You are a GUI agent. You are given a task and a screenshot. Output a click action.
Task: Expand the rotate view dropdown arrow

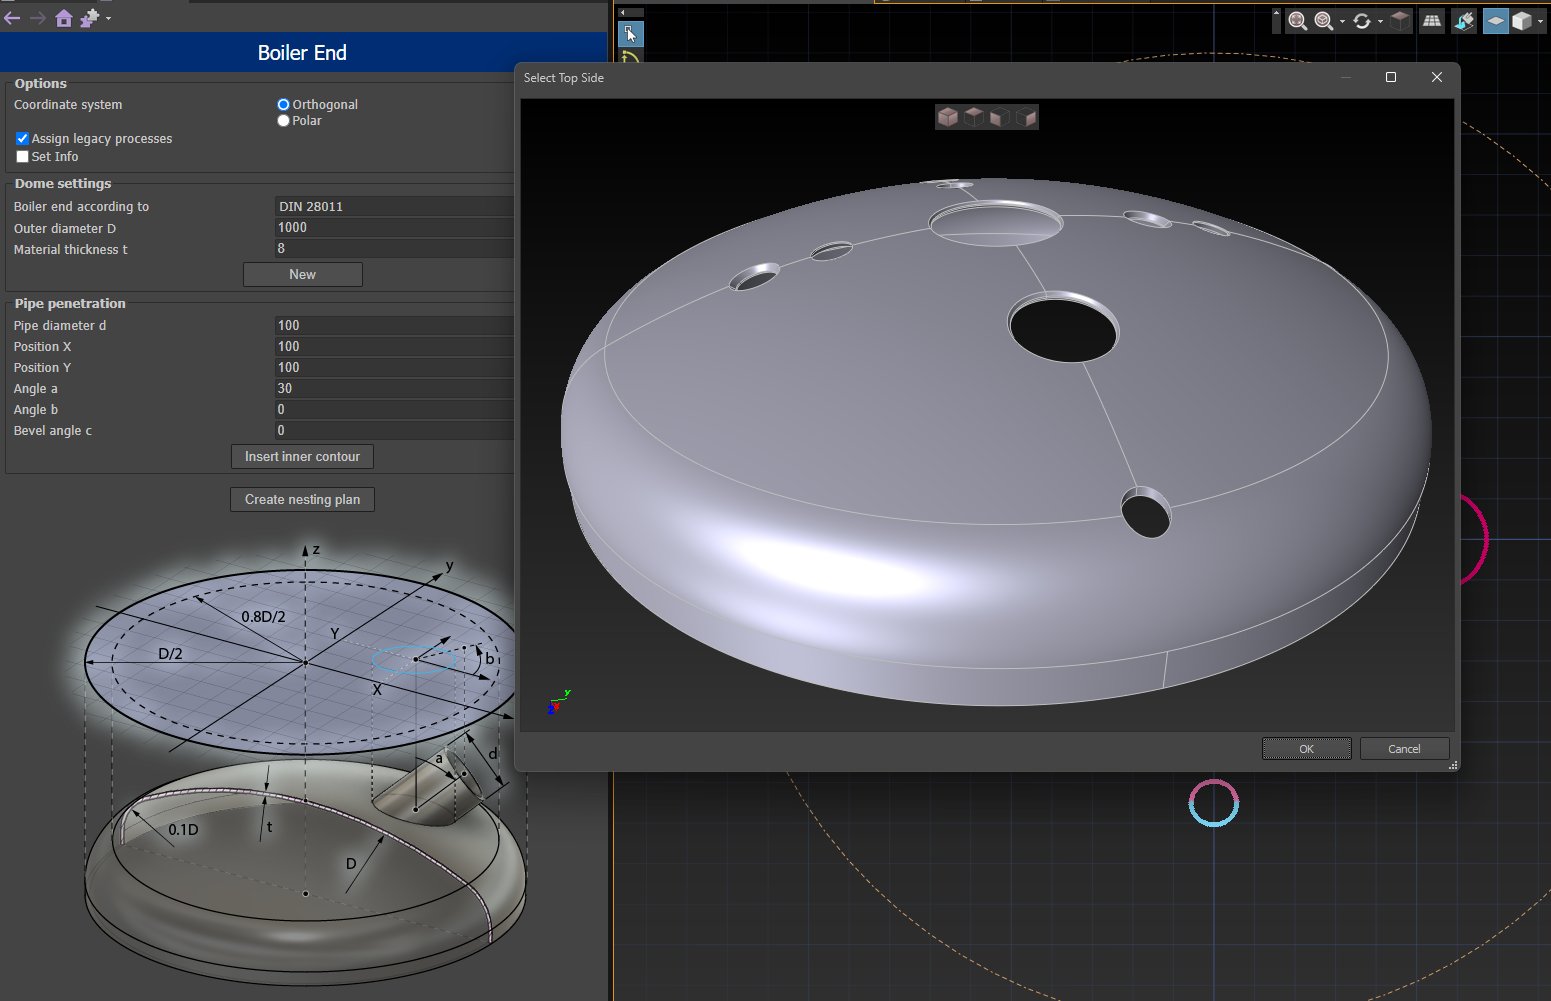1380,21
